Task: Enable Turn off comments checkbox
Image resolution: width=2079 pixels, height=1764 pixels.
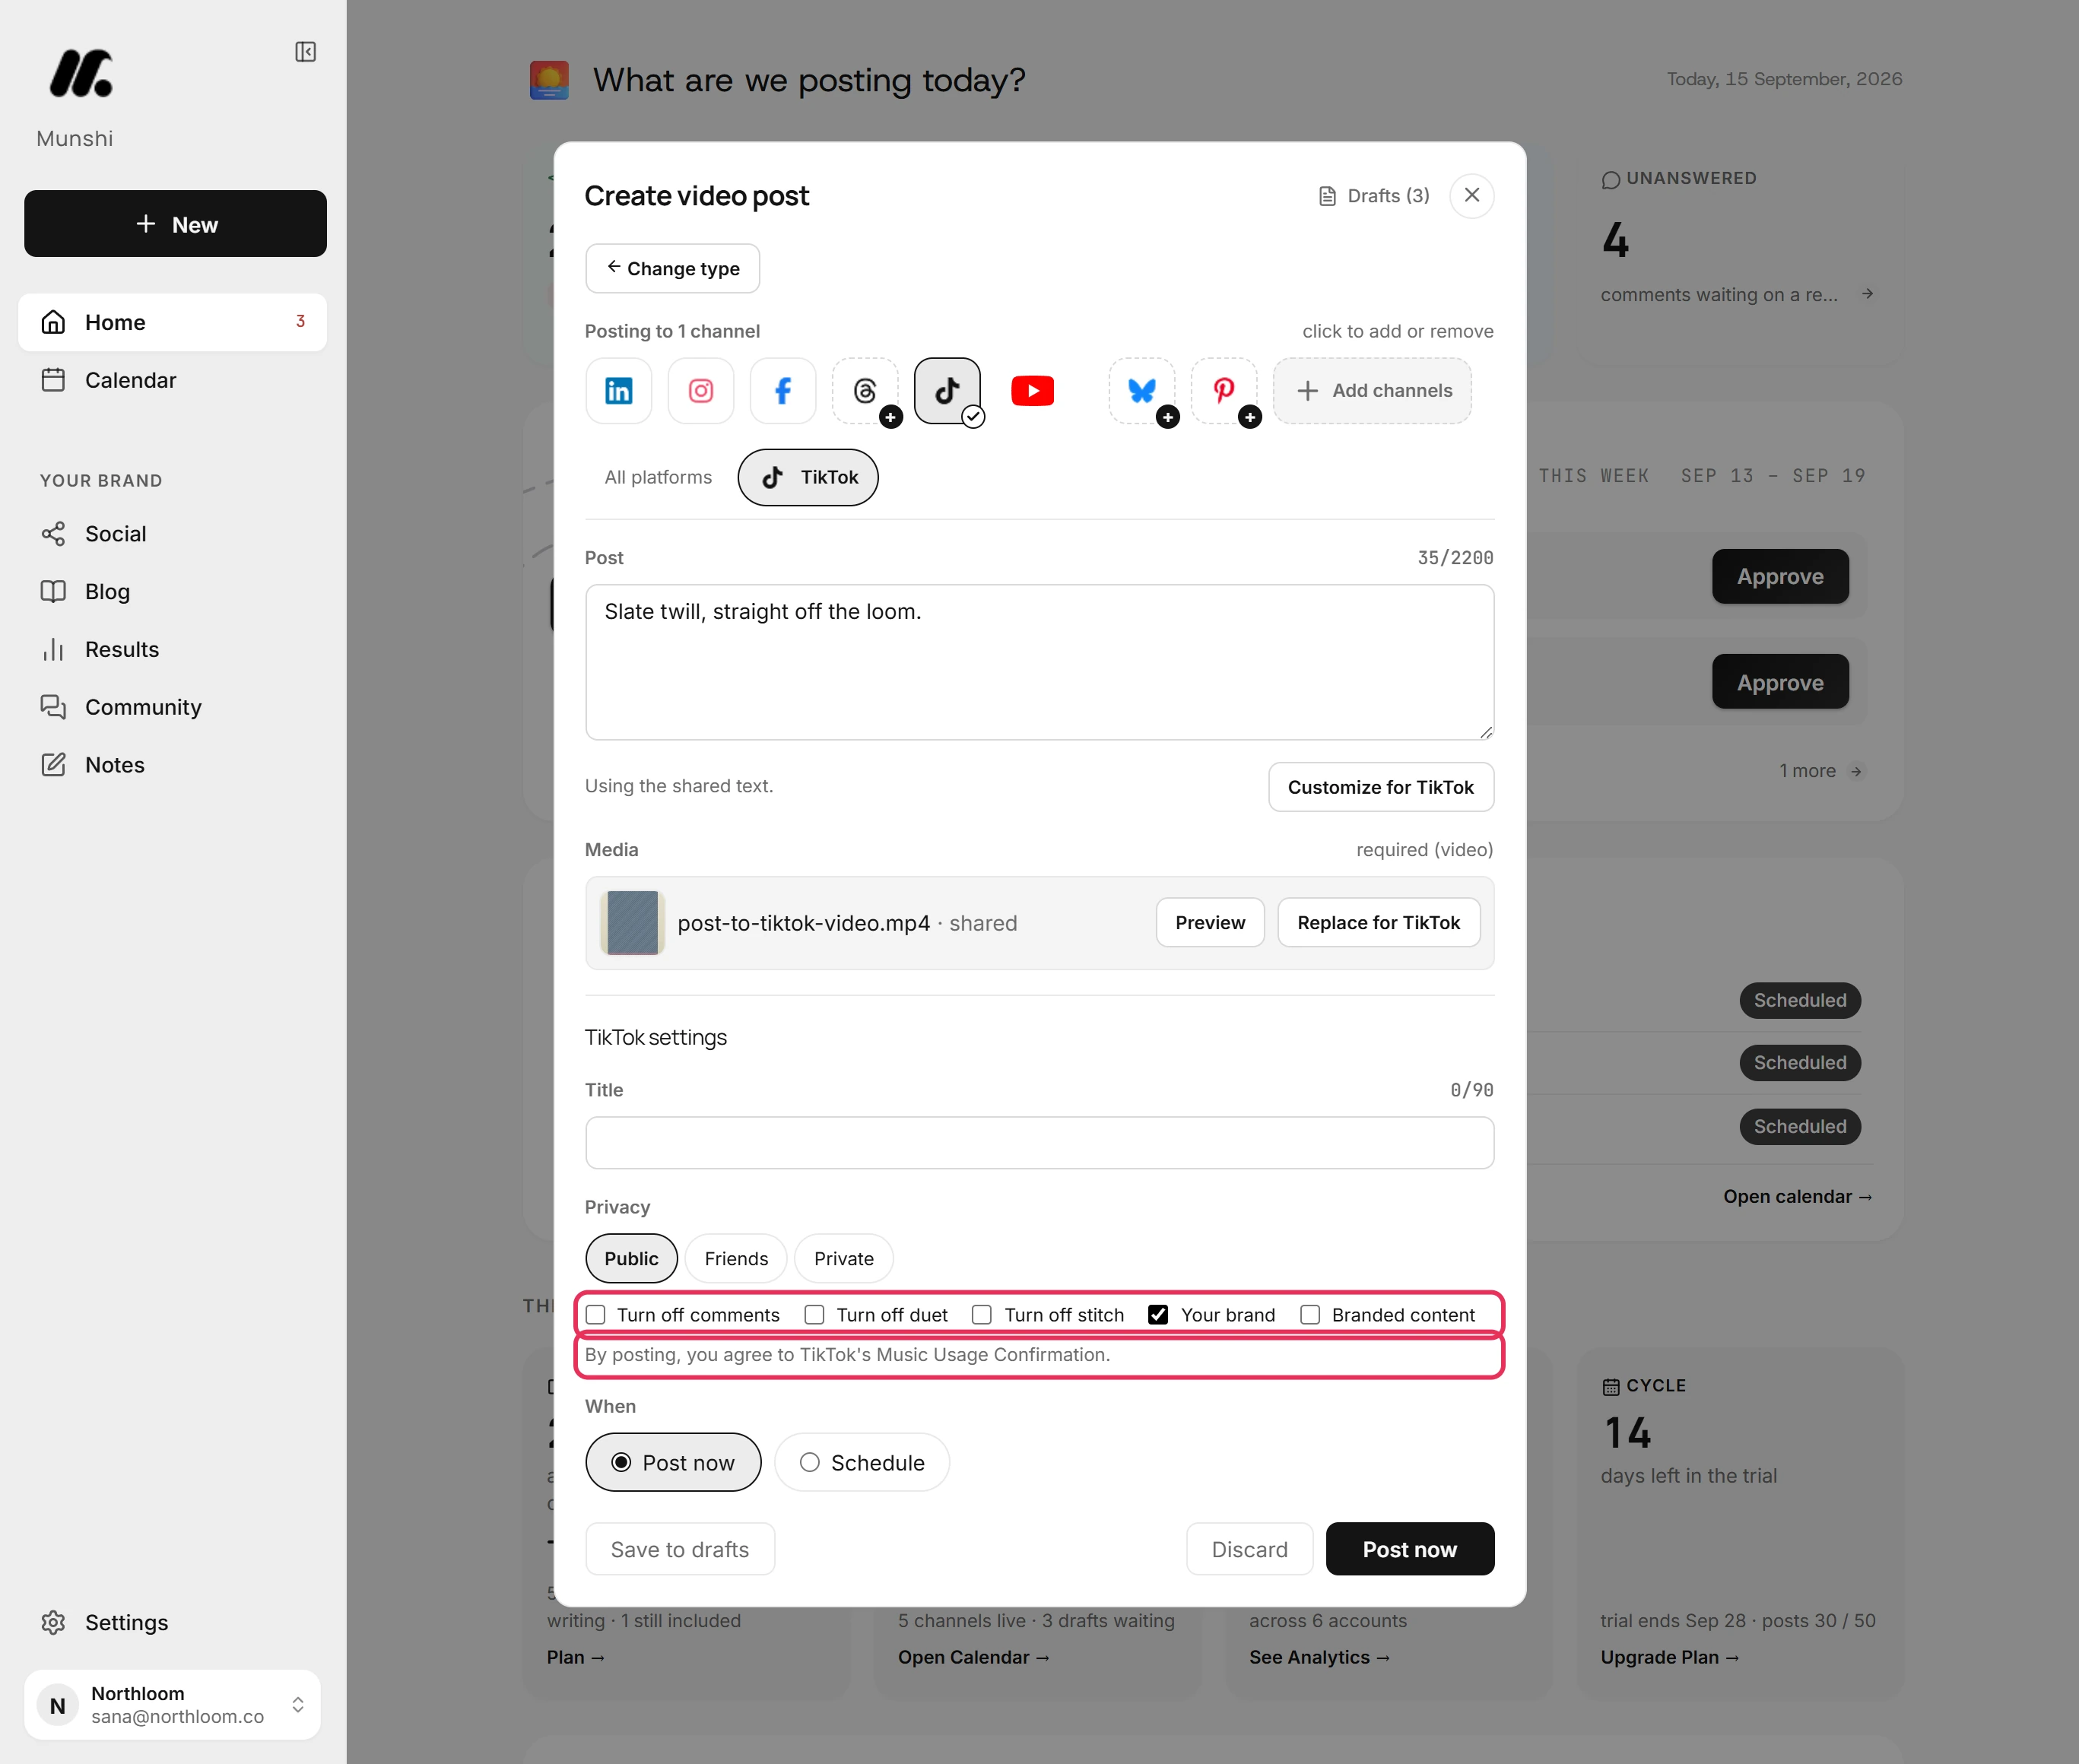Action: [596, 1315]
